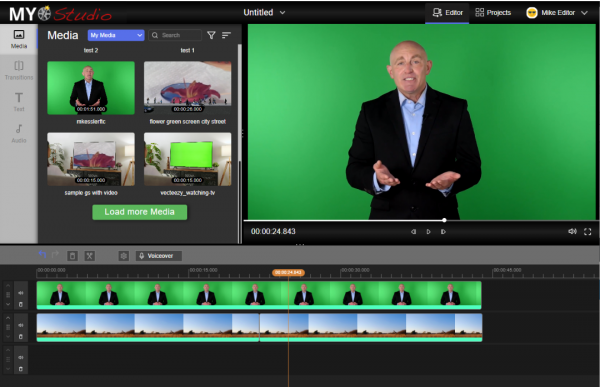Image resolution: width=600 pixels, height=387 pixels.
Task: Move the second track down
Action: (x=8, y=336)
